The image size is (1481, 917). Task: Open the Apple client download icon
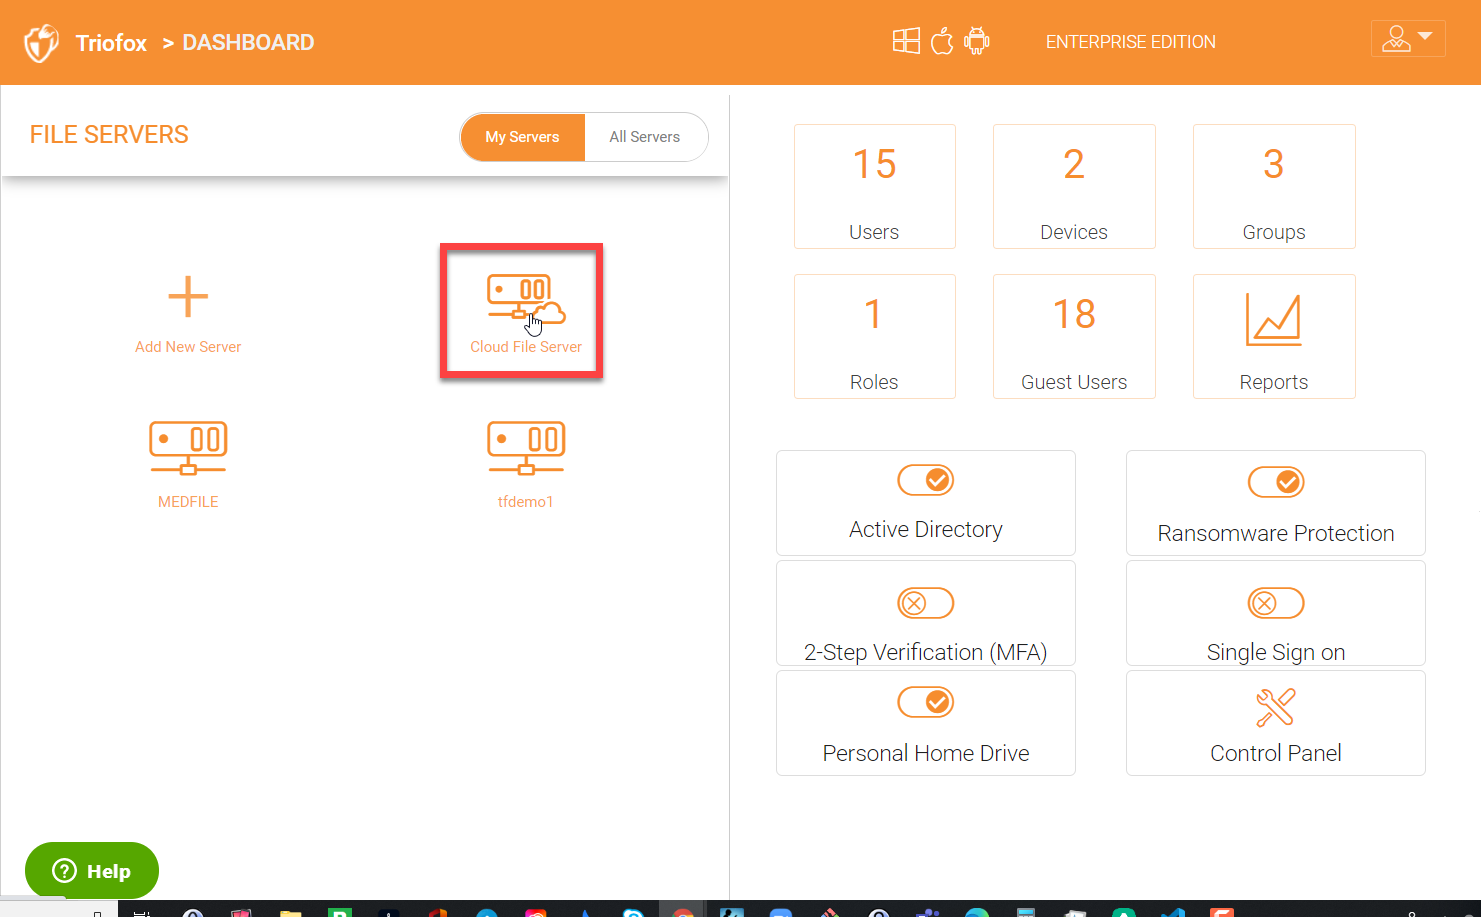point(942,41)
